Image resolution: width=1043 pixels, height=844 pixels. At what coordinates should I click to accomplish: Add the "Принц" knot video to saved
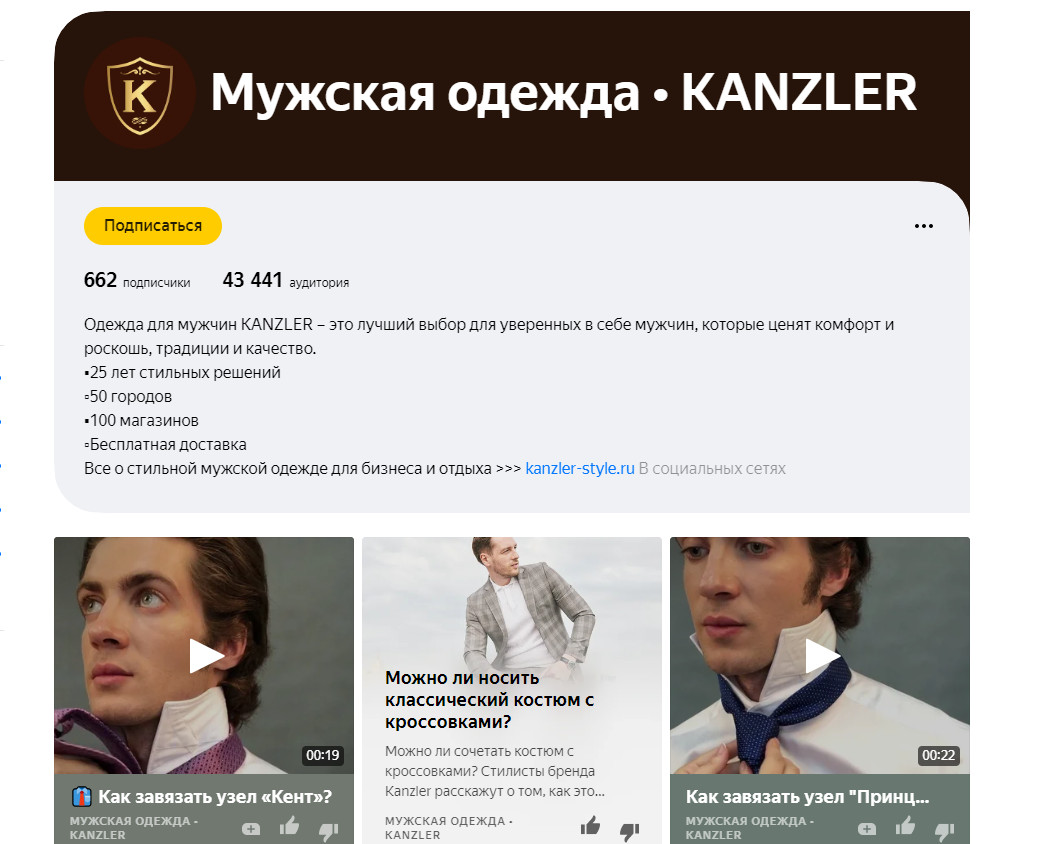click(867, 829)
